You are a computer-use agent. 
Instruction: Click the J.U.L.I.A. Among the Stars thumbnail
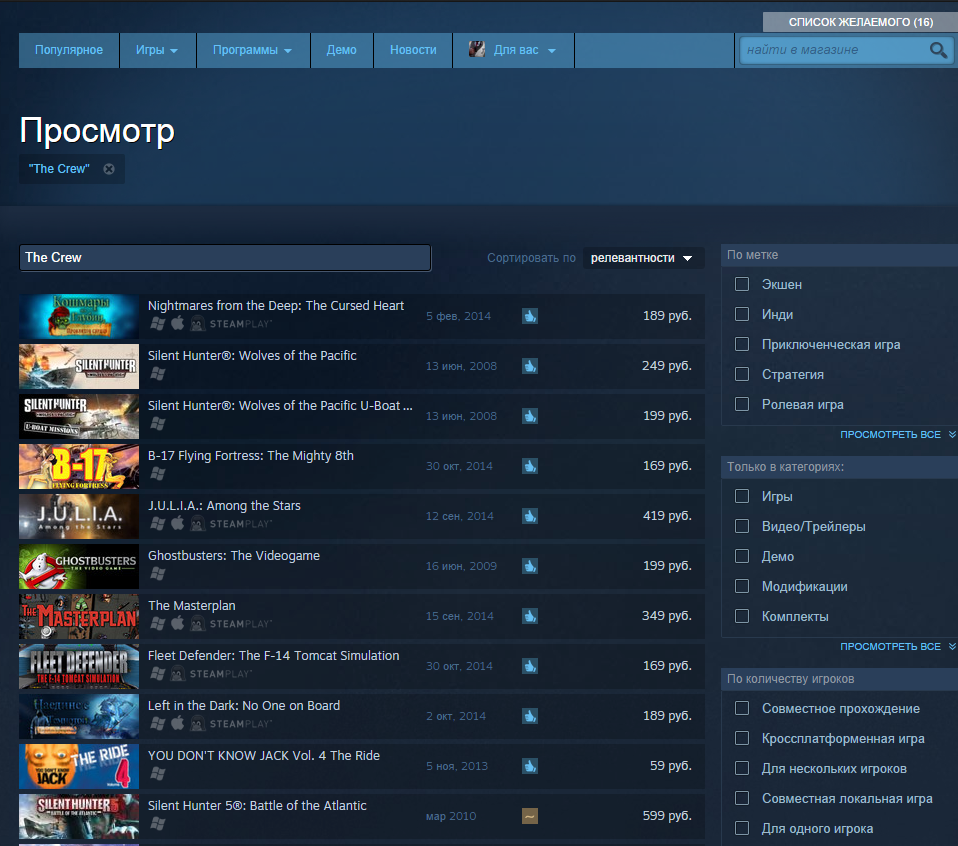[x=79, y=516]
